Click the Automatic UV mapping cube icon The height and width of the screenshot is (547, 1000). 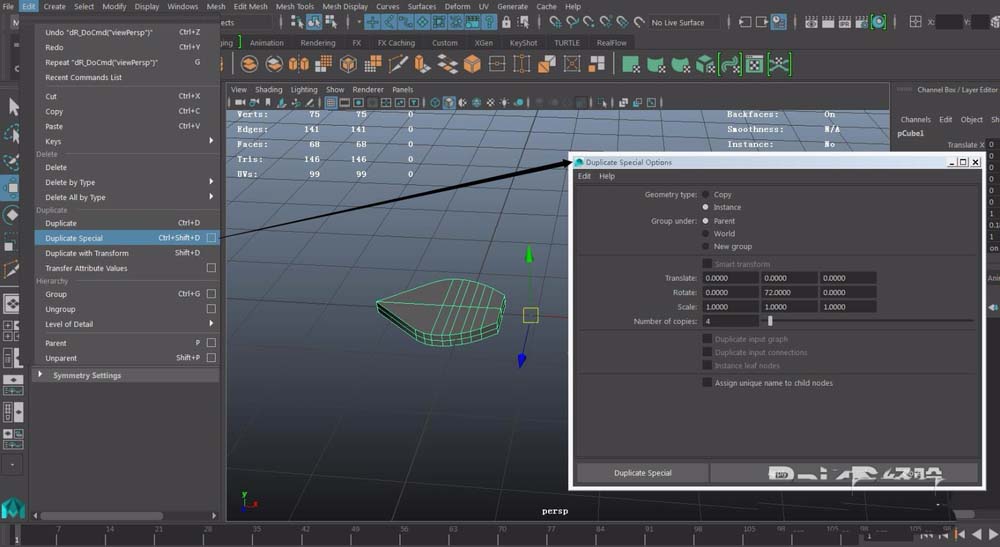pos(705,64)
